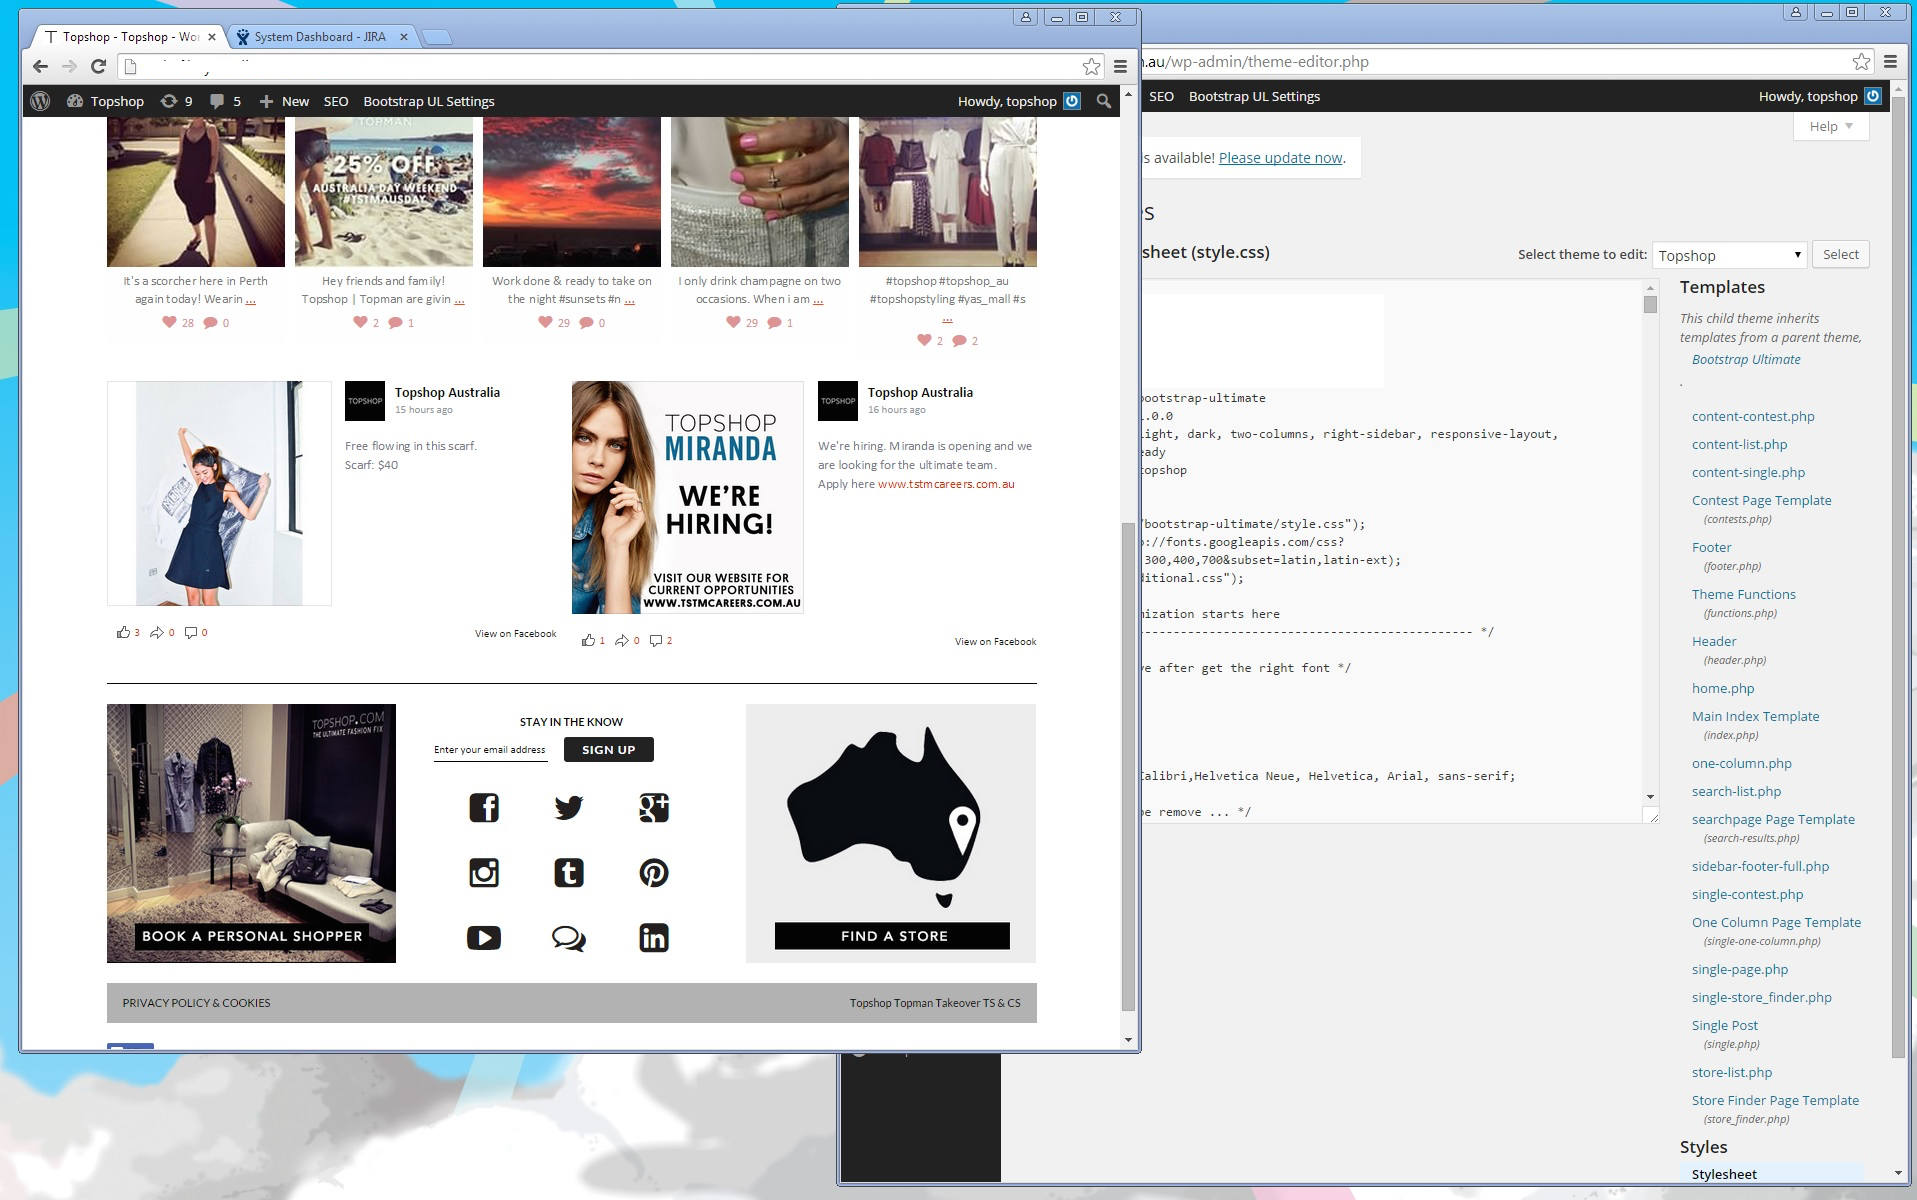
Task: Open the new tab button in front window
Action: pos(436,38)
